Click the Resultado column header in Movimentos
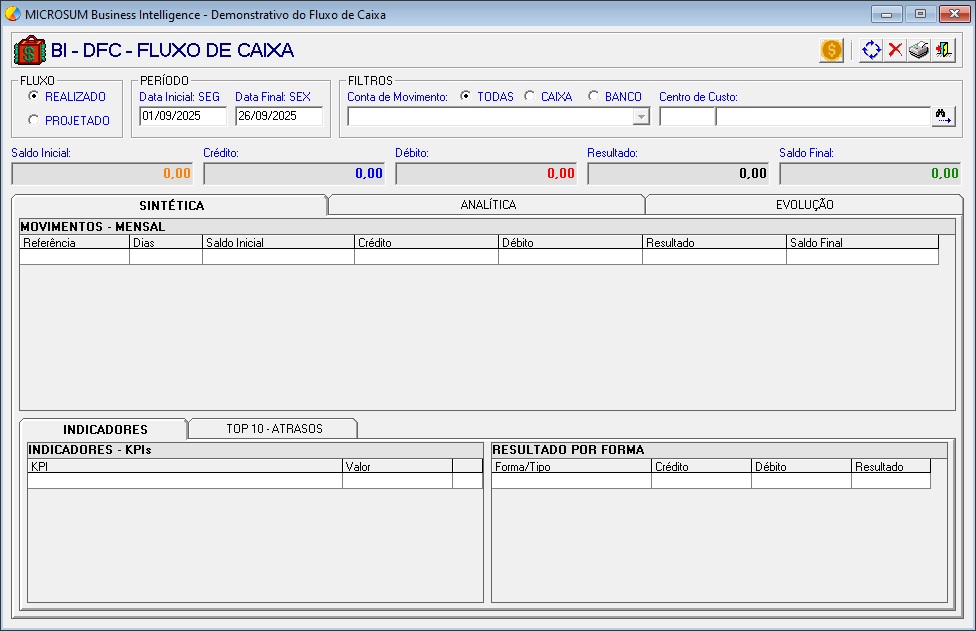Viewport: 976px width, 631px height. pos(715,243)
